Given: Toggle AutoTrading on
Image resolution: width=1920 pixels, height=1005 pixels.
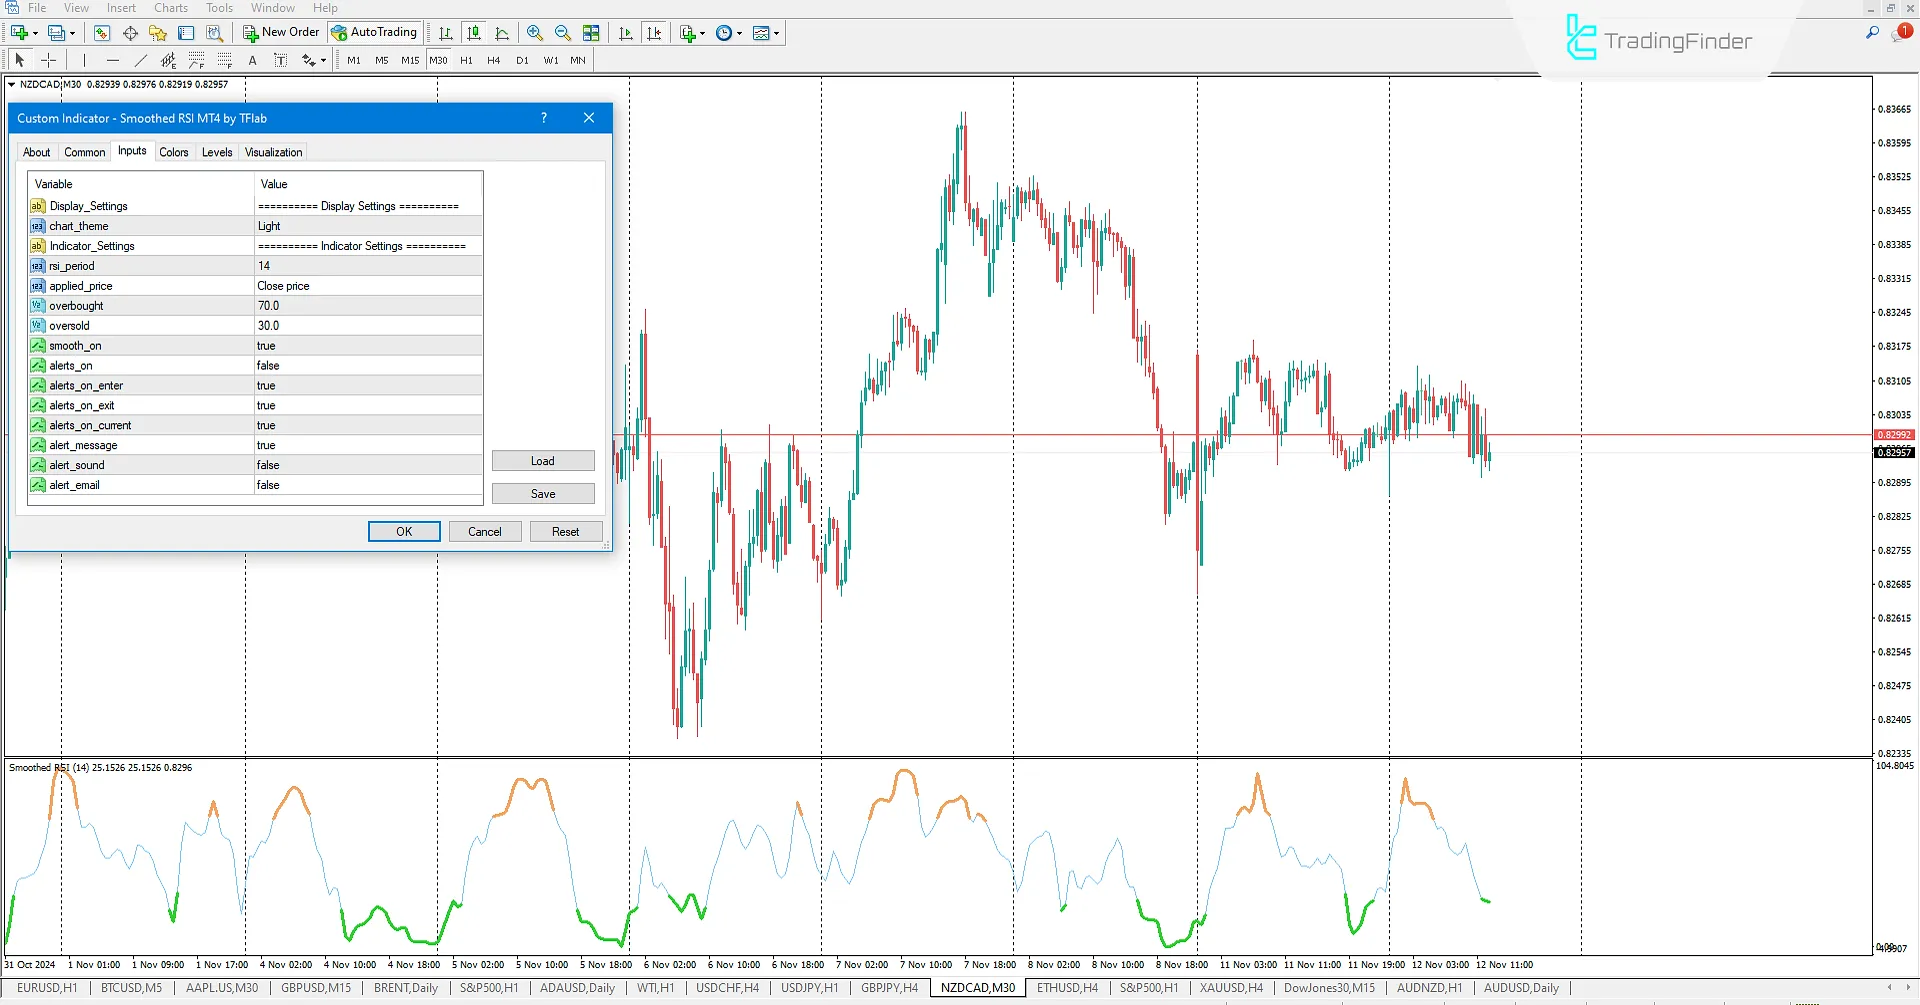Looking at the screenshot, I should [374, 32].
